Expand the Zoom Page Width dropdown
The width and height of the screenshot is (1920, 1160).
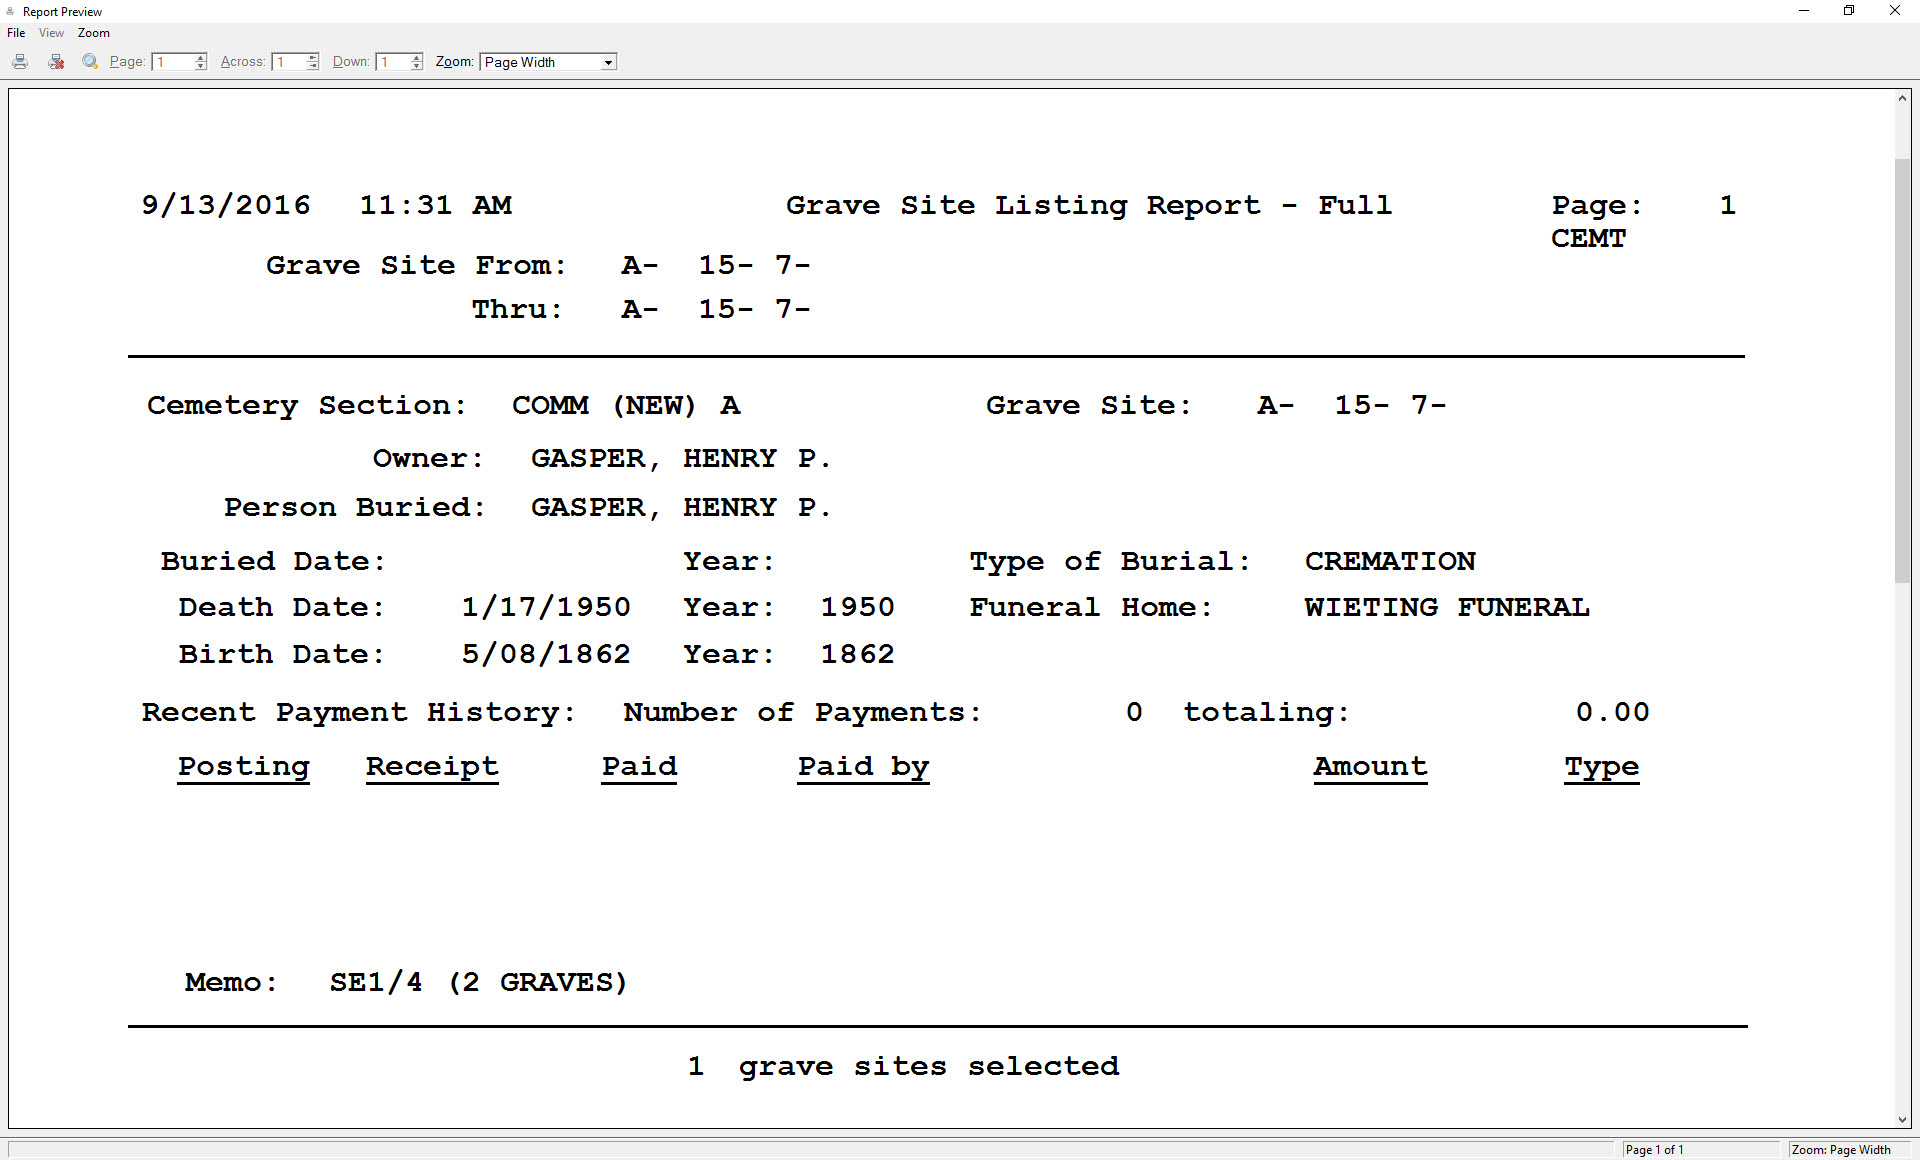[608, 62]
